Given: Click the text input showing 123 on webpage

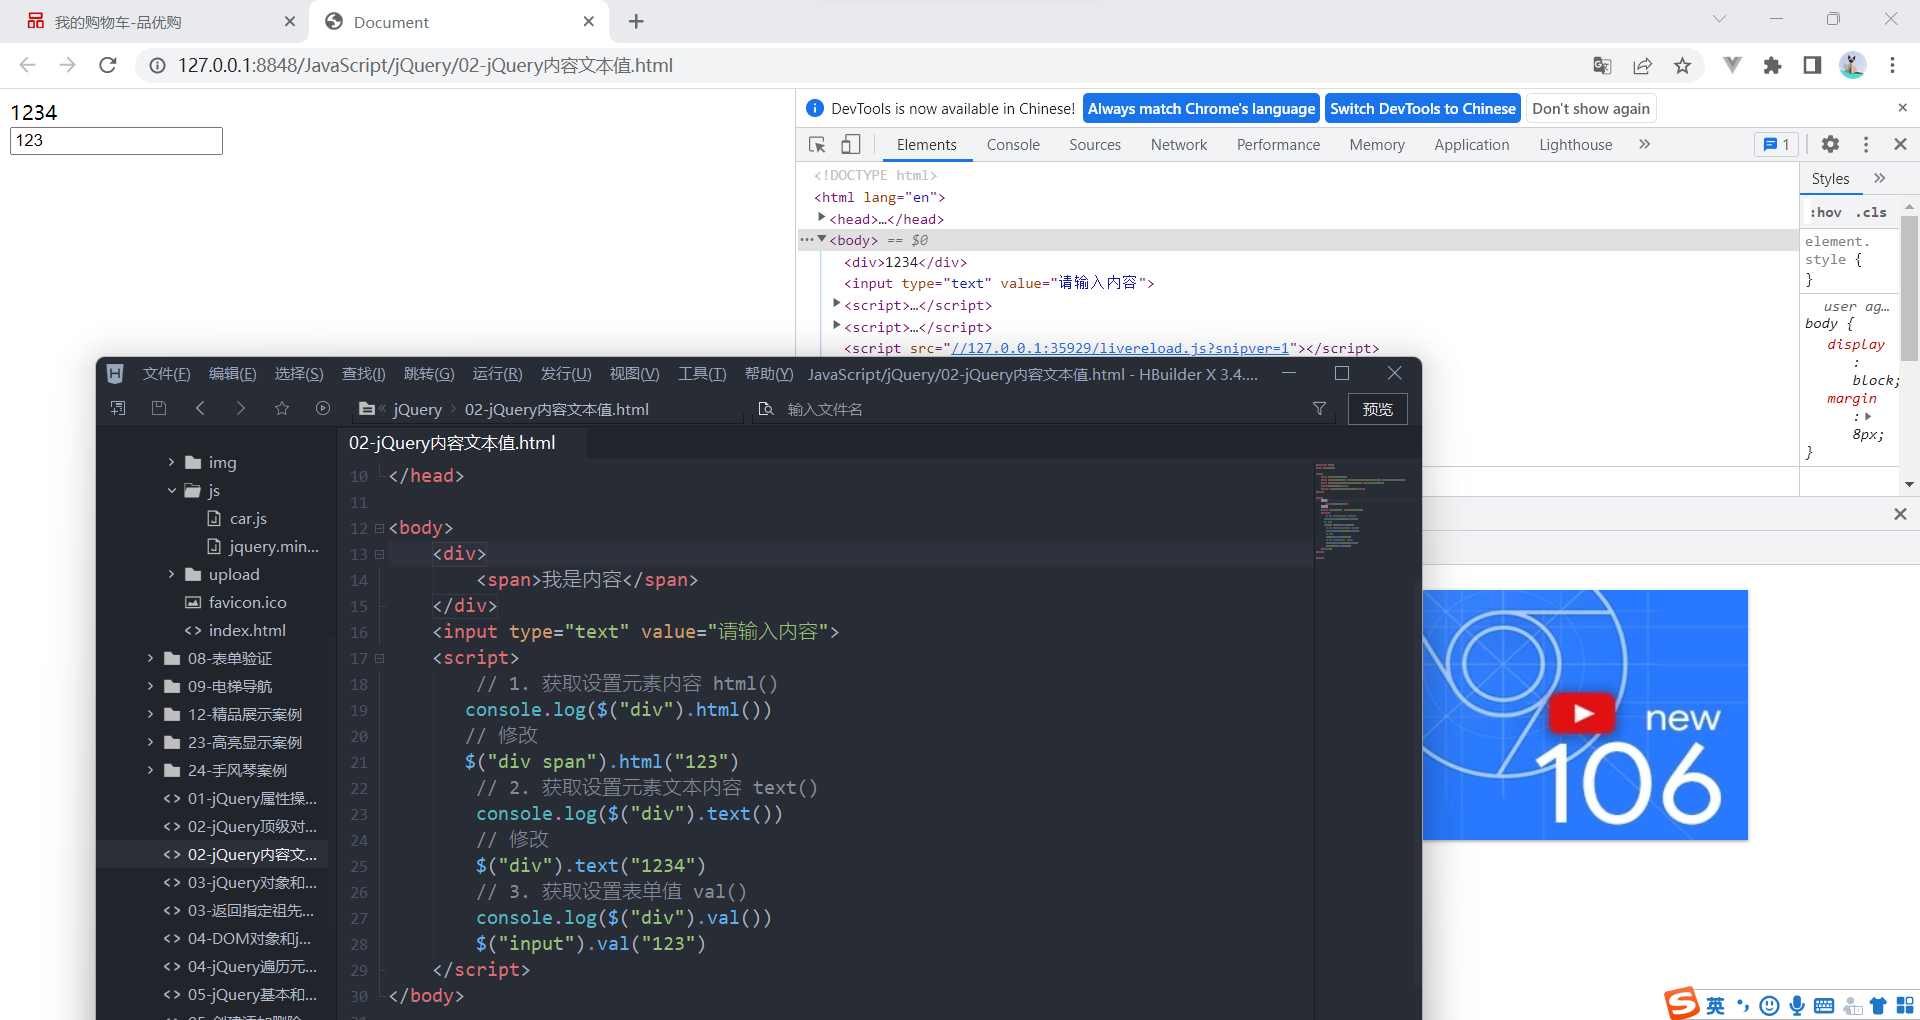Looking at the screenshot, I should pos(115,141).
